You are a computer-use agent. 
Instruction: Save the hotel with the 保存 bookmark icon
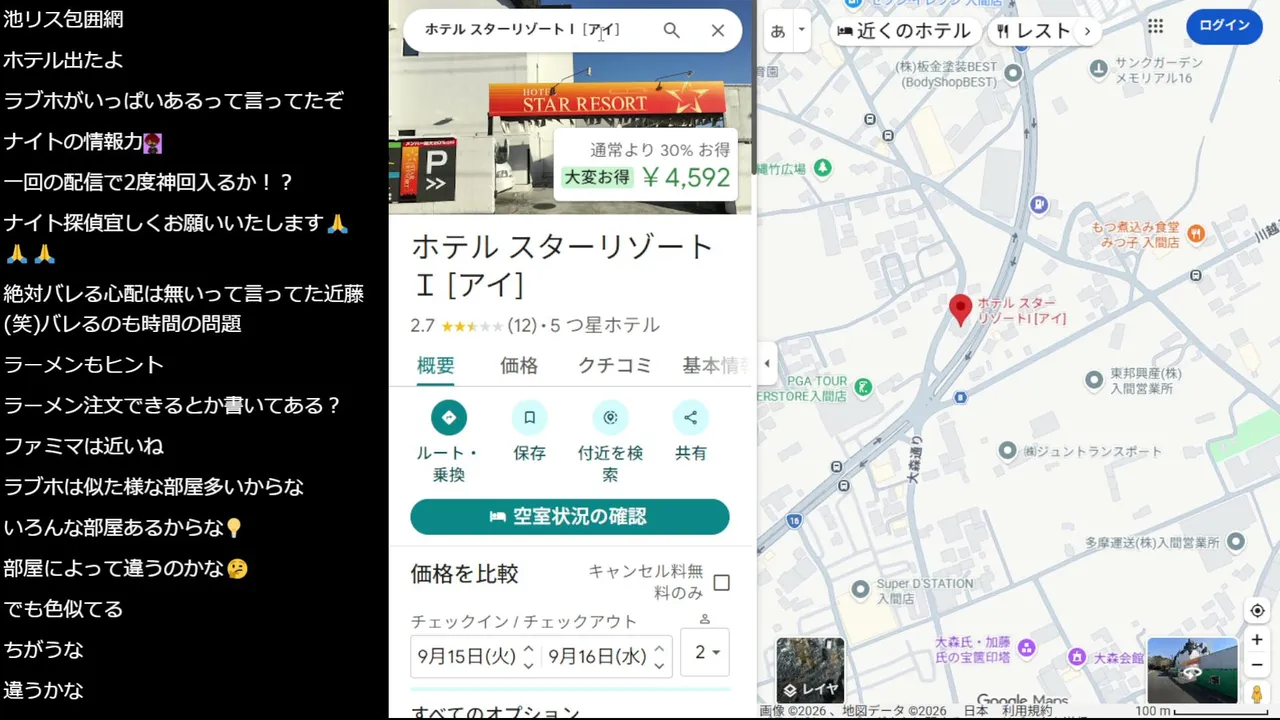click(530, 417)
